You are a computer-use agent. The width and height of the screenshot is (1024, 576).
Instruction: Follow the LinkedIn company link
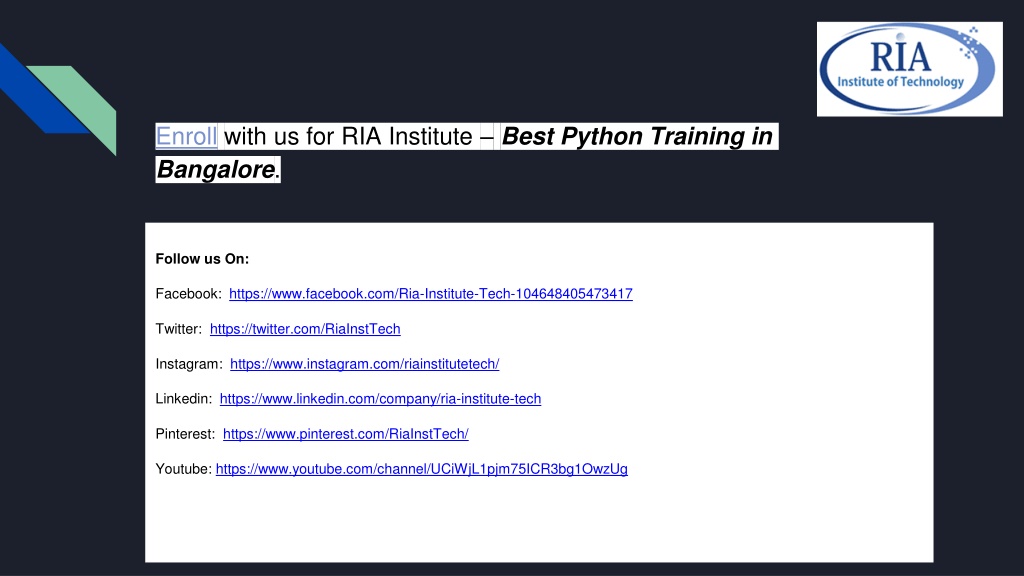point(380,399)
